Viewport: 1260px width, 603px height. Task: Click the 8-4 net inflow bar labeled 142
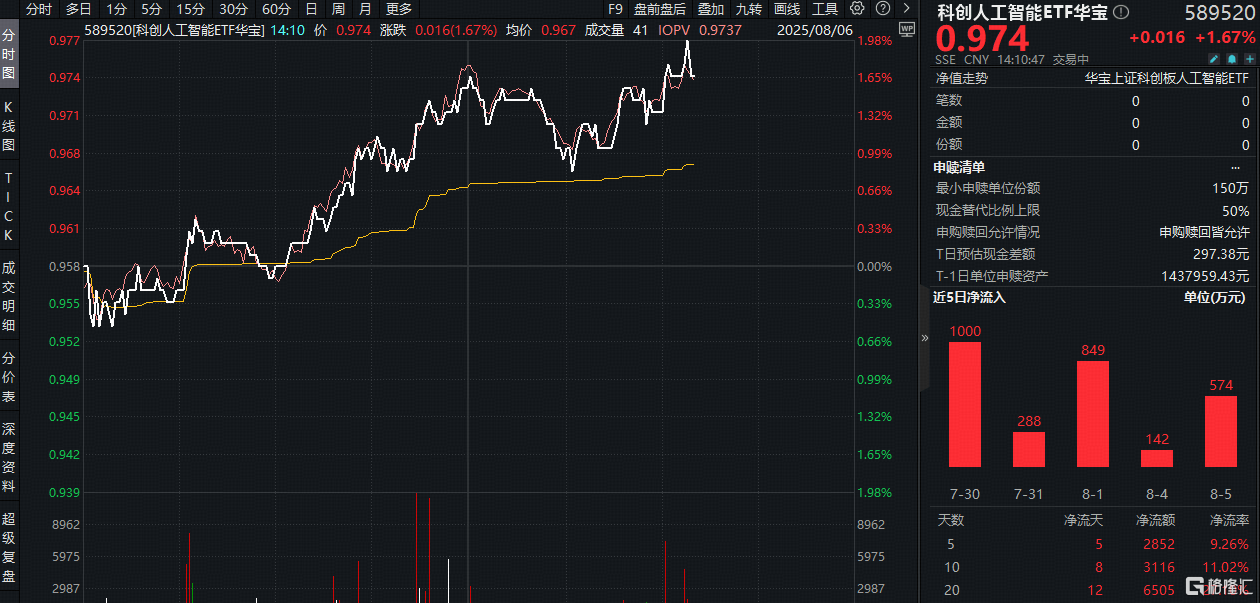[x=1157, y=458]
